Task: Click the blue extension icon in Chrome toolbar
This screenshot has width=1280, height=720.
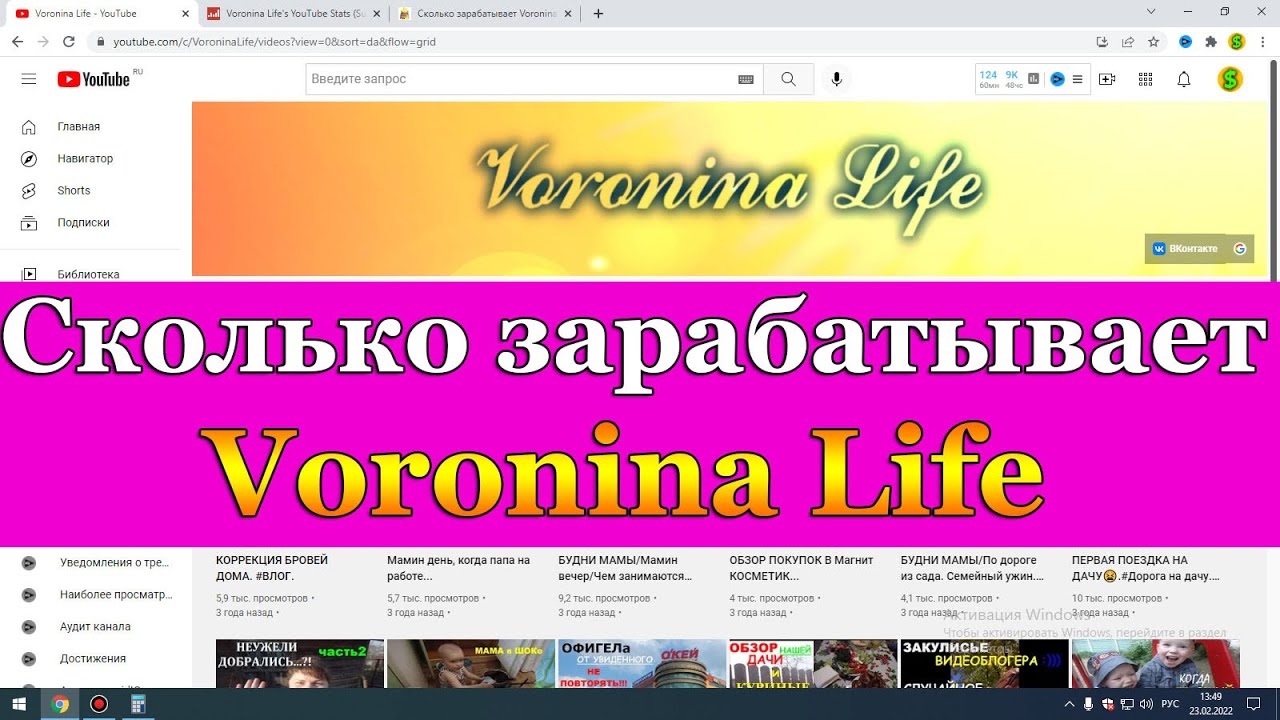Action: [x=1186, y=42]
